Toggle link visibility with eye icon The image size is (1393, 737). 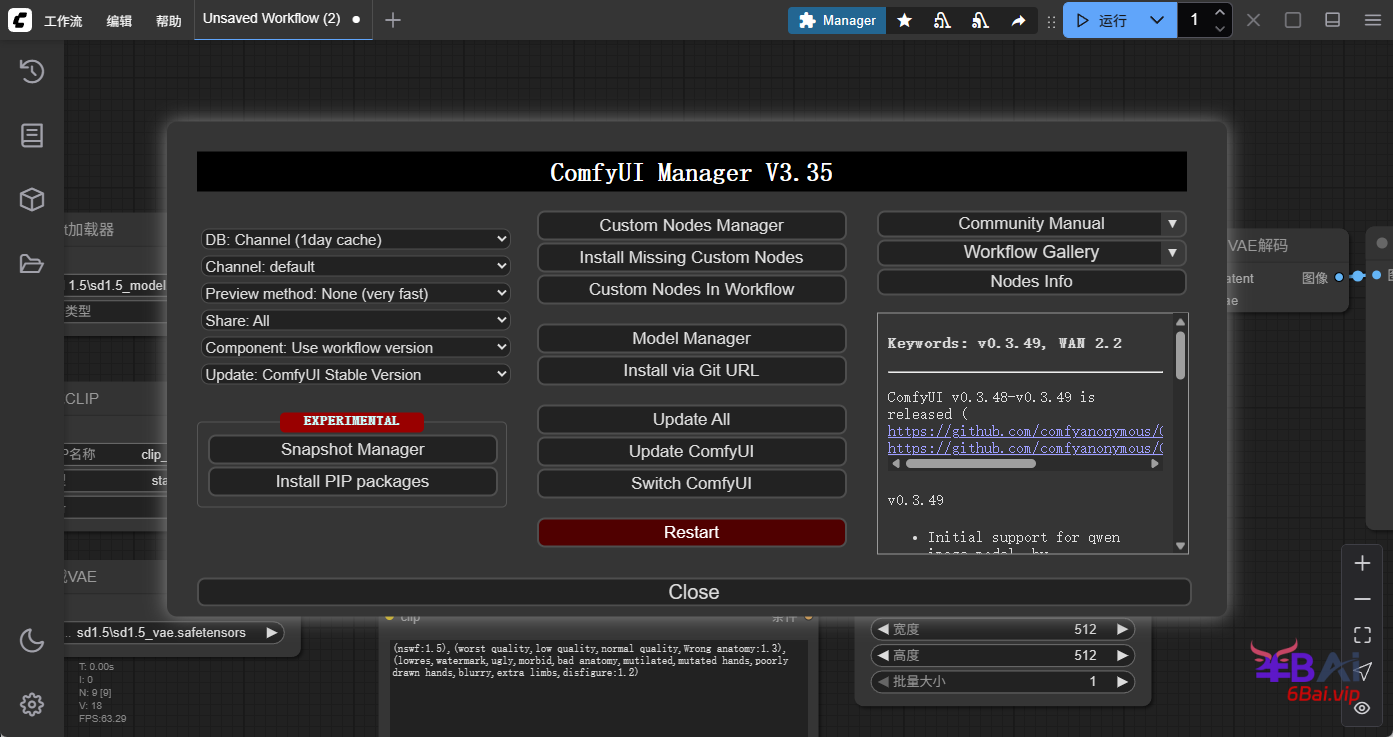pos(1362,707)
